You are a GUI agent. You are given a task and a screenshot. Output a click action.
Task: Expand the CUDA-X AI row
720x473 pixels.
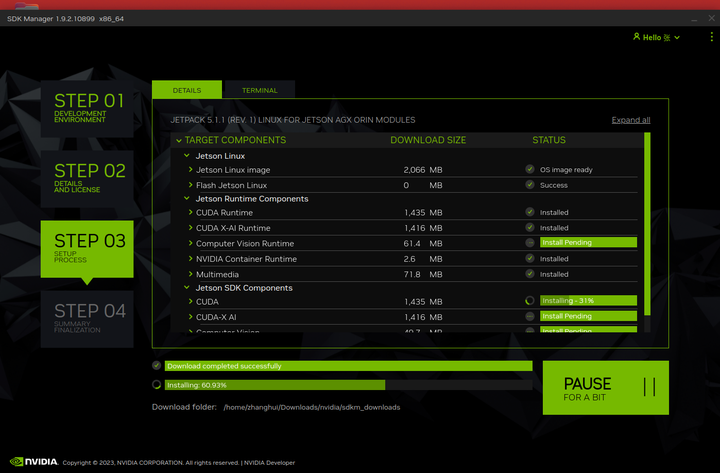coord(191,317)
